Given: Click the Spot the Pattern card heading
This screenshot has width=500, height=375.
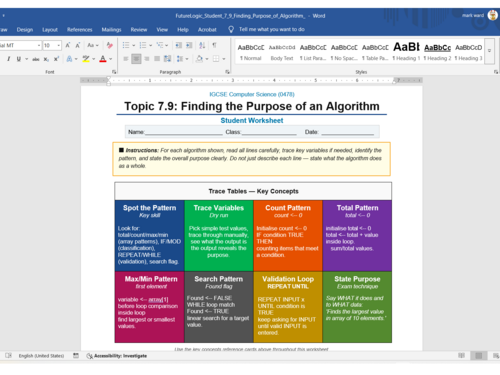Looking at the screenshot, I should coord(149,208).
